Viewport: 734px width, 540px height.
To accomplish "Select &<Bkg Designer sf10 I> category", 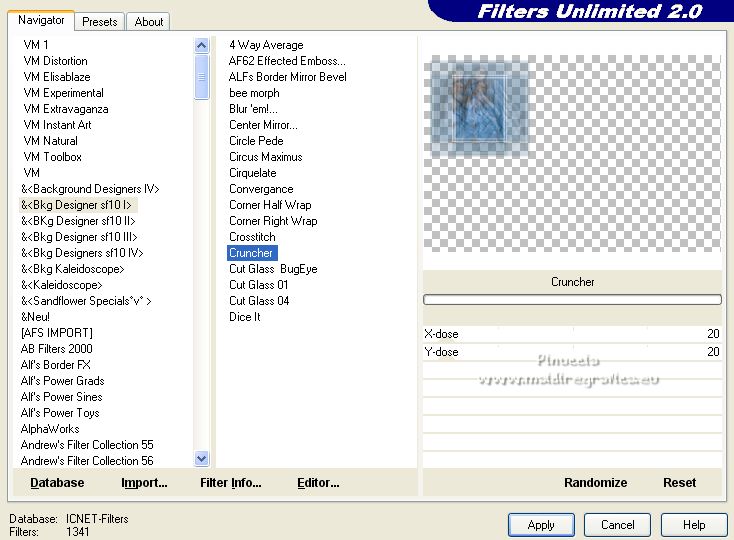I will (x=77, y=204).
